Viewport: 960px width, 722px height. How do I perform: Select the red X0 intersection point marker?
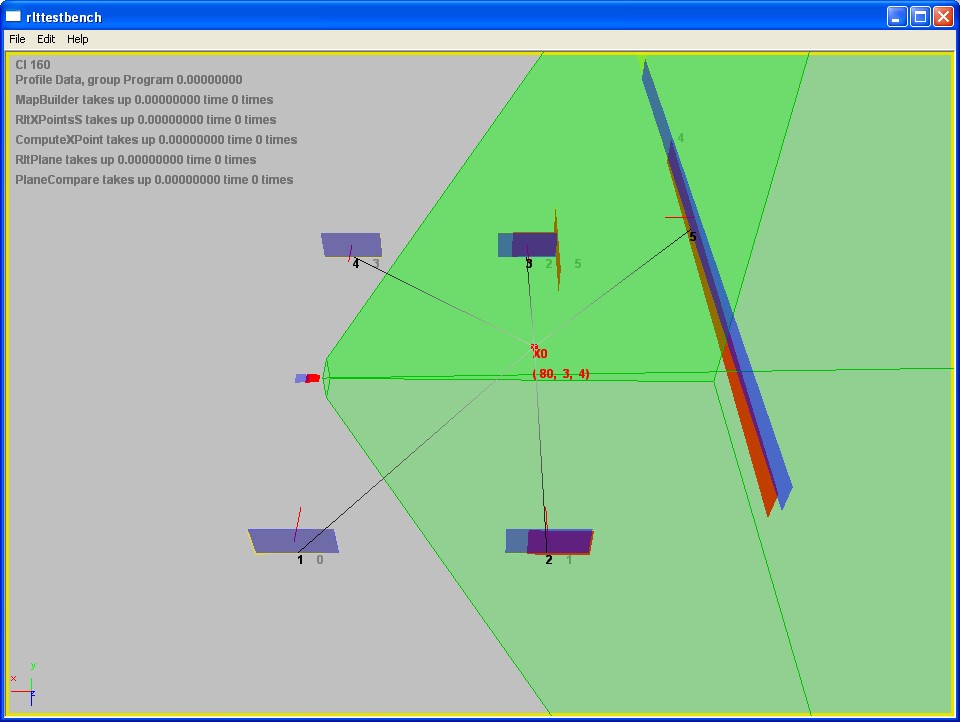(535, 348)
